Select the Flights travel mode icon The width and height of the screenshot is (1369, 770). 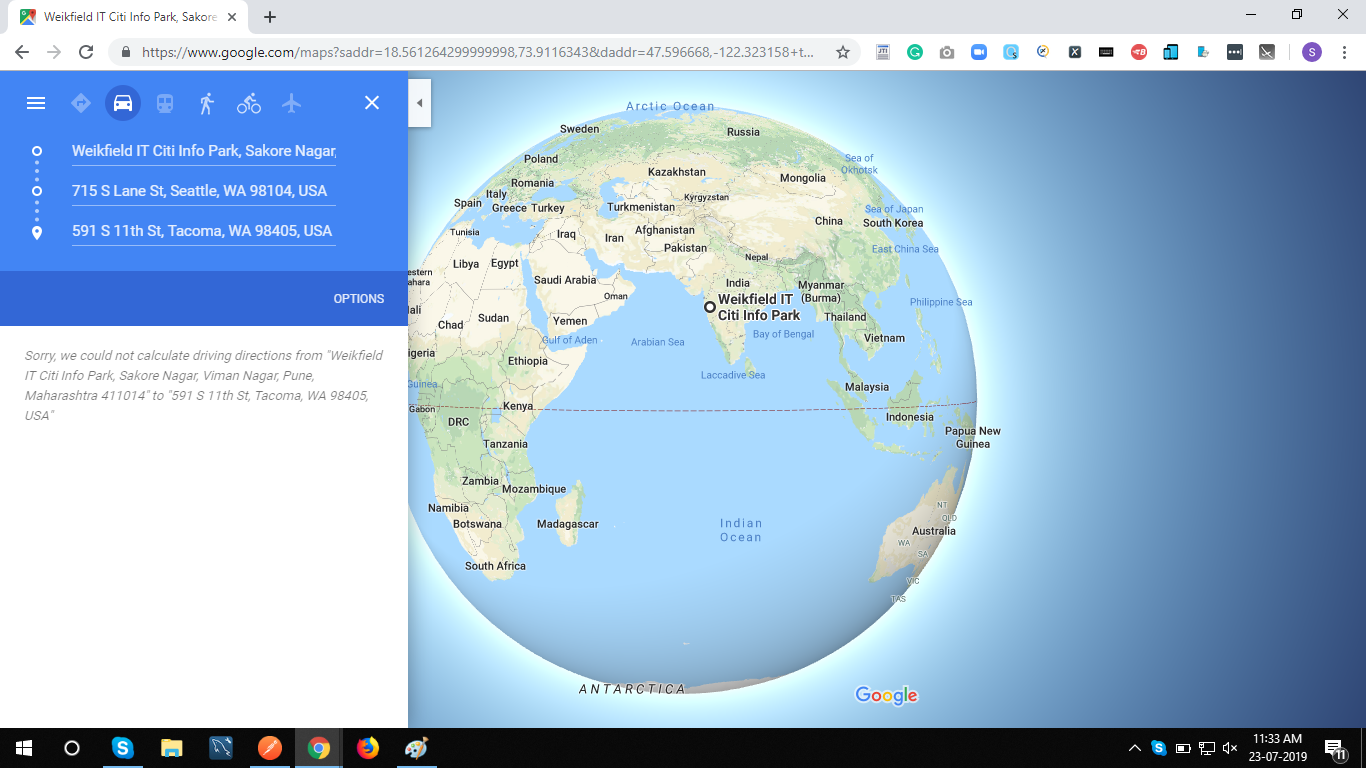pos(291,103)
